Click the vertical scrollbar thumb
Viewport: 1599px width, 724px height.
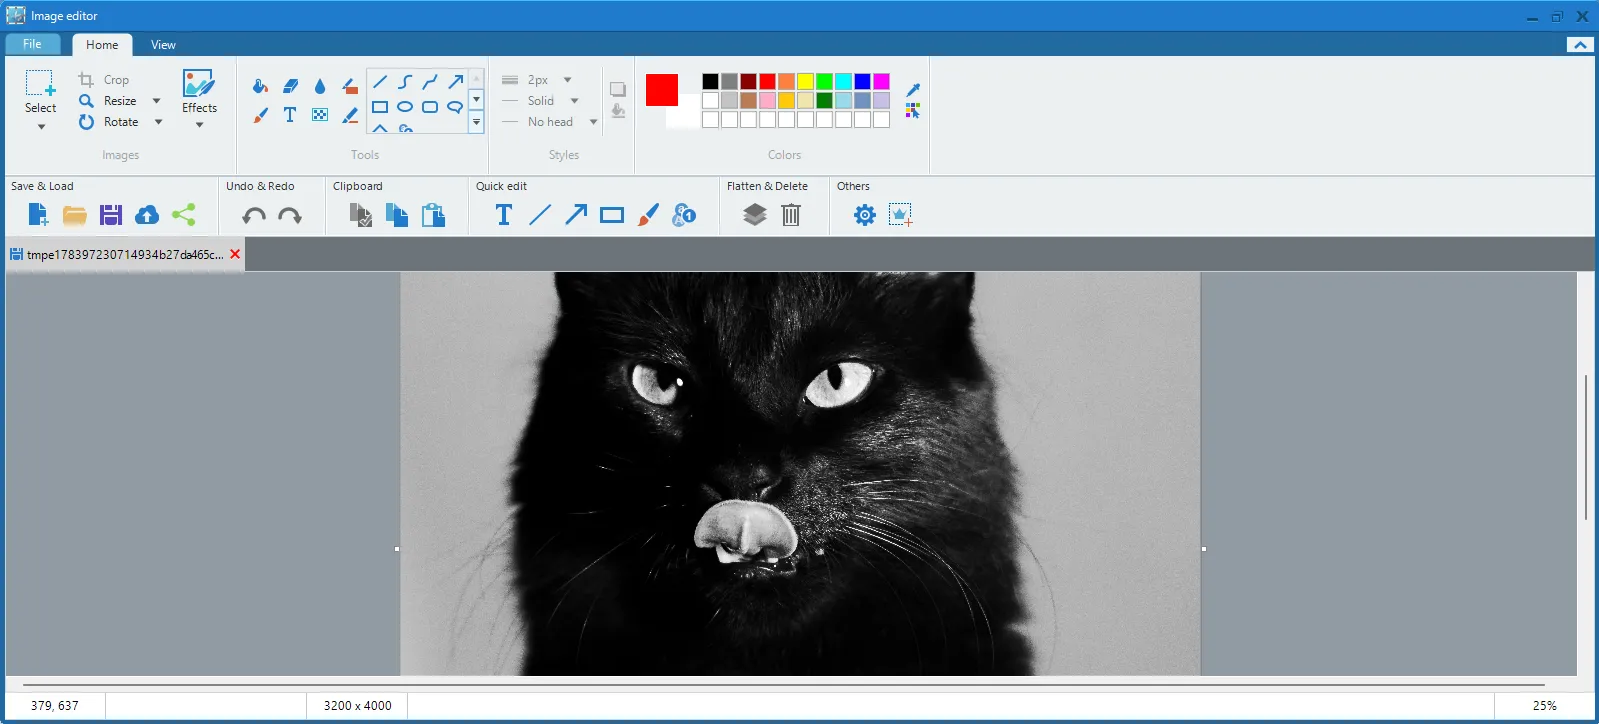(1586, 447)
